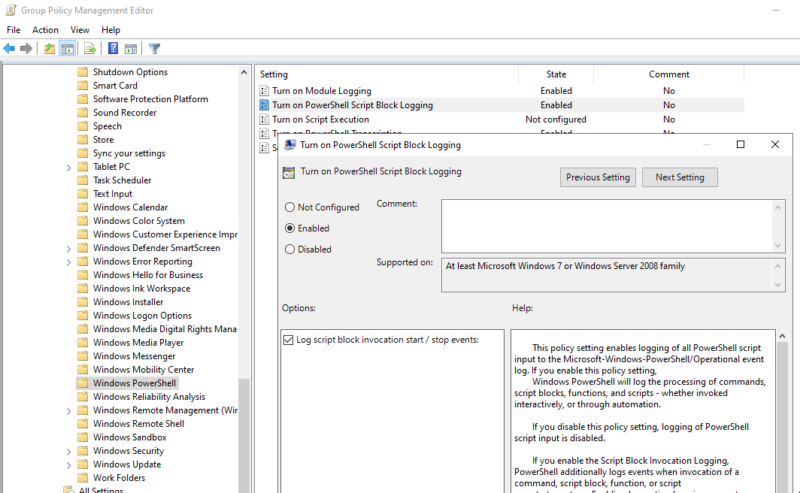Click the Back arrow toolbar icon

coord(9,48)
